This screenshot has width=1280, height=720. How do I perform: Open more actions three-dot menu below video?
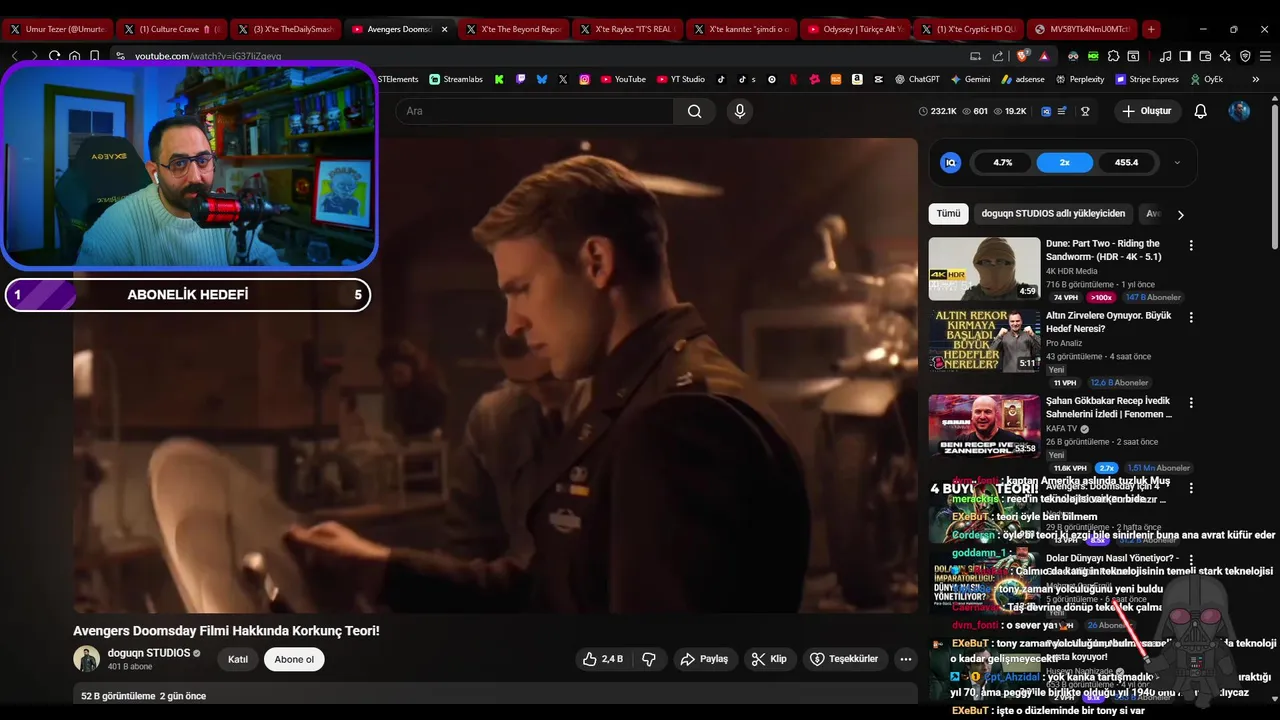[905, 659]
